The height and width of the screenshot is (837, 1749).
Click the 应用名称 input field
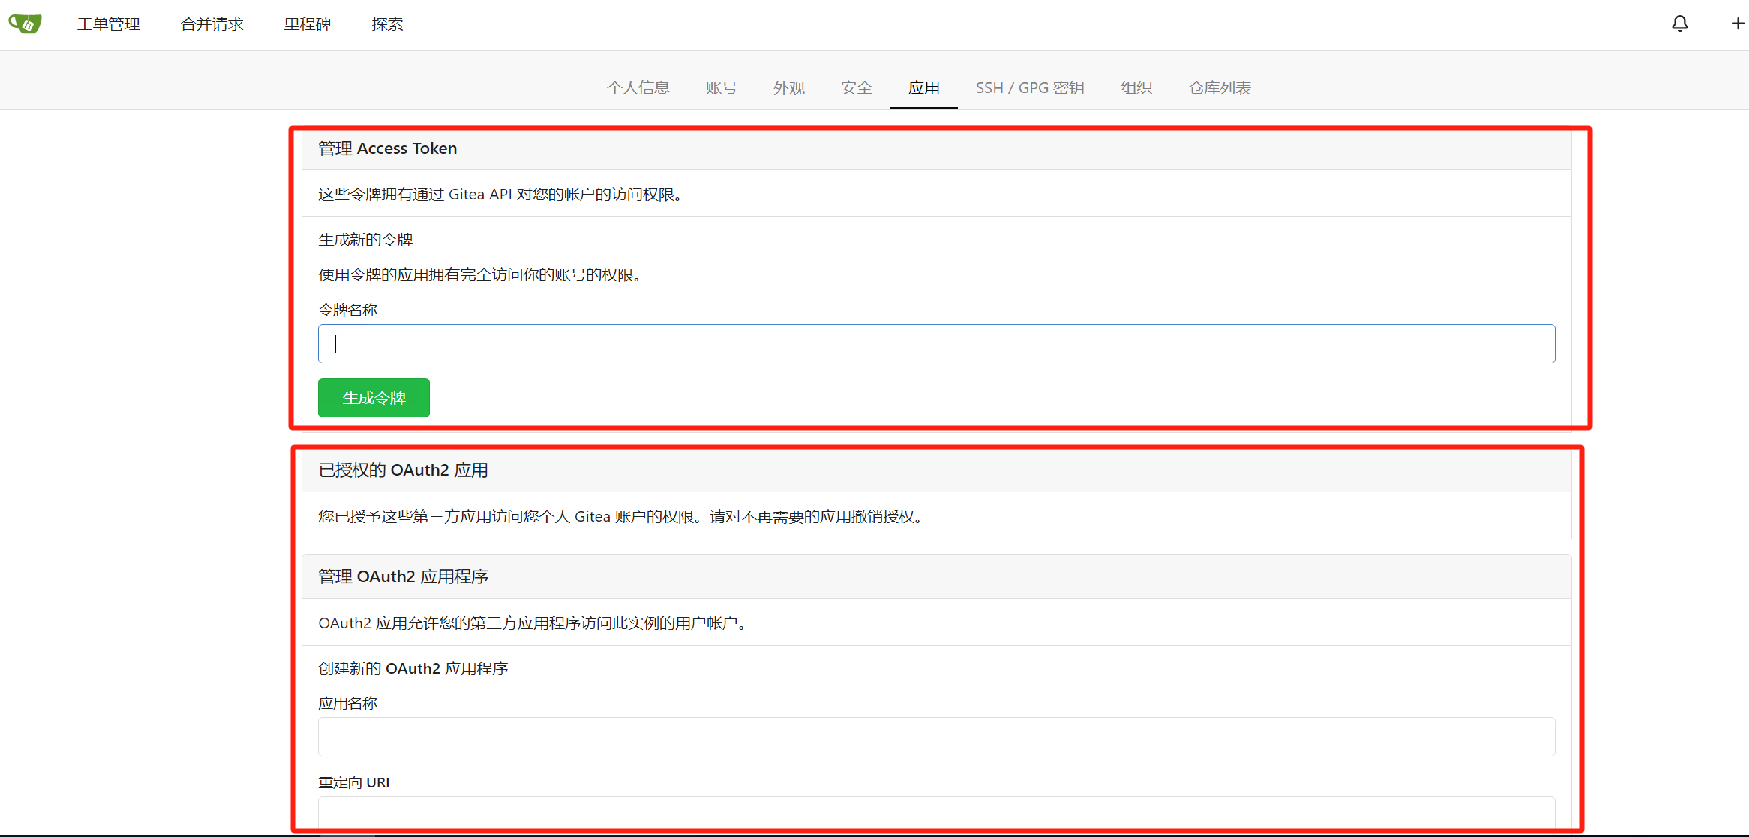pyautogui.click(x=936, y=737)
